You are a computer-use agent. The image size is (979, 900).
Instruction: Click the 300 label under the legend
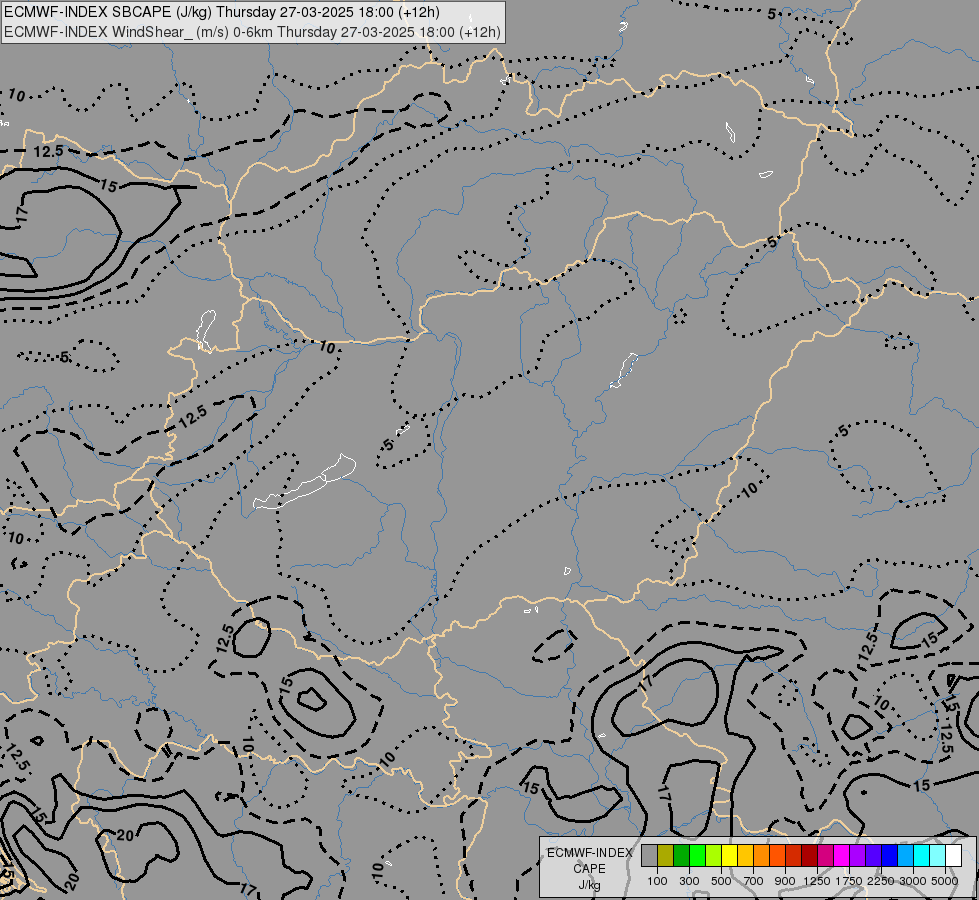click(x=689, y=881)
